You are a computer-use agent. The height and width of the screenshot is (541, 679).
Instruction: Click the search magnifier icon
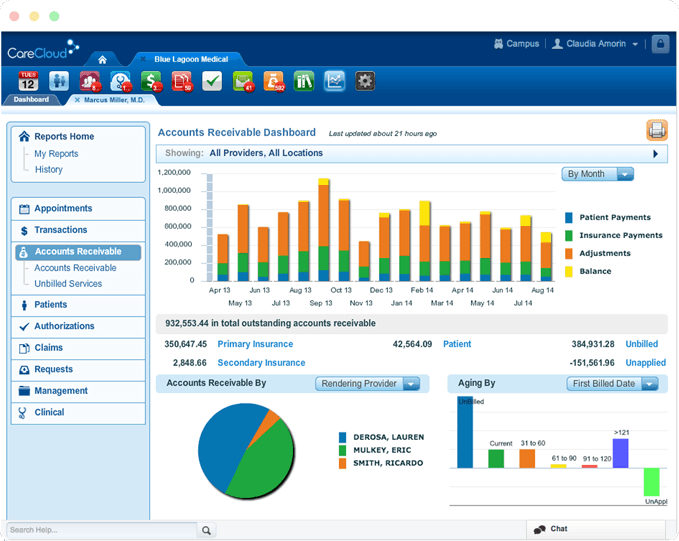tap(207, 530)
